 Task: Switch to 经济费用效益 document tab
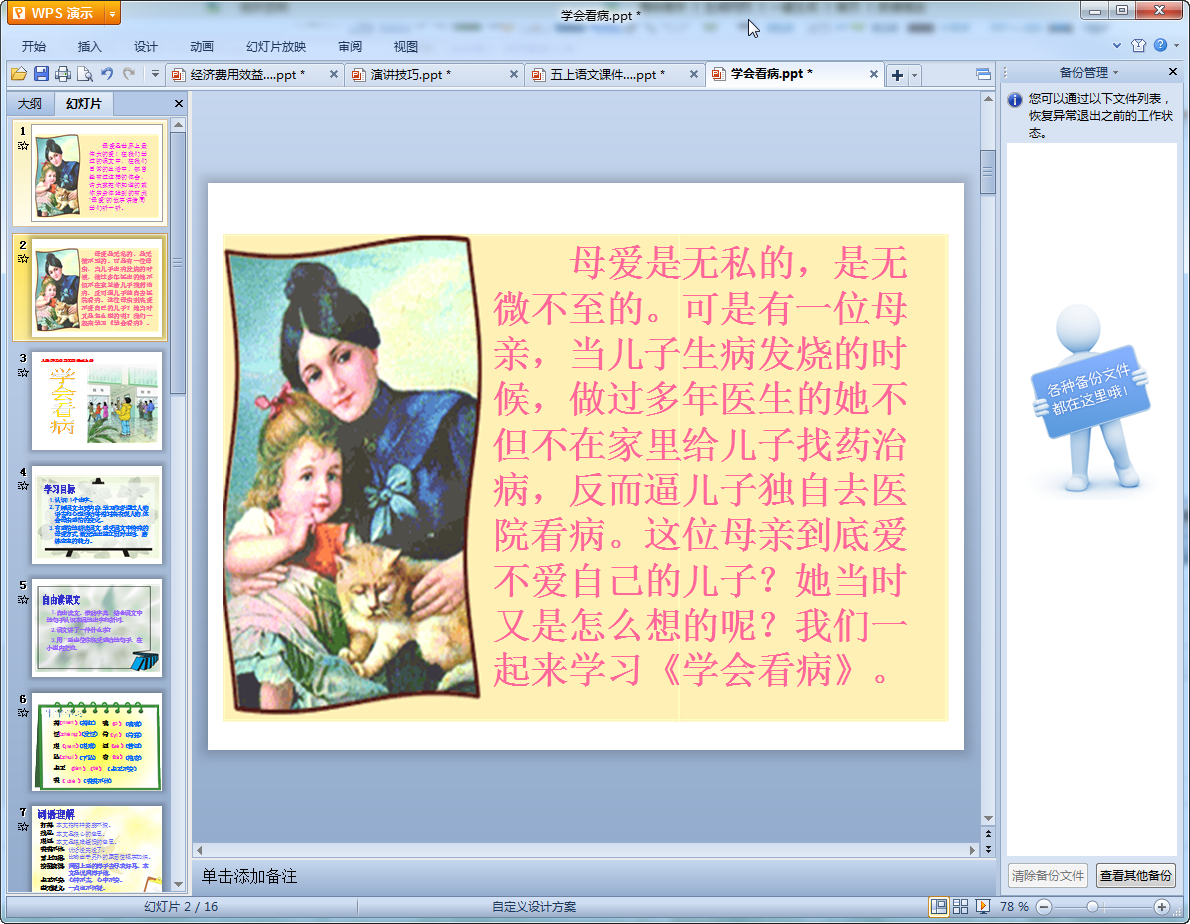pyautogui.click(x=247, y=74)
